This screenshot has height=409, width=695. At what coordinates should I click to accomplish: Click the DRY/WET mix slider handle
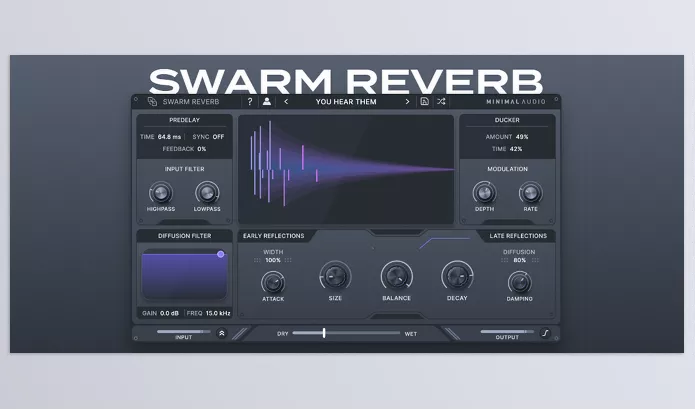coord(324,333)
